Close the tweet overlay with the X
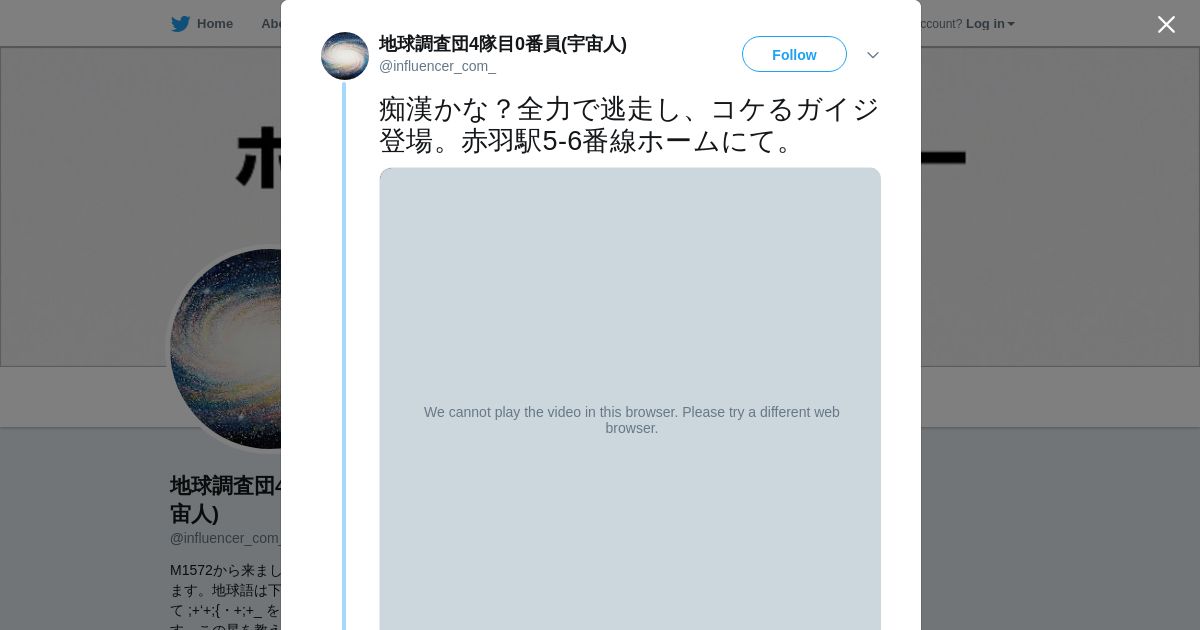 (x=1166, y=24)
